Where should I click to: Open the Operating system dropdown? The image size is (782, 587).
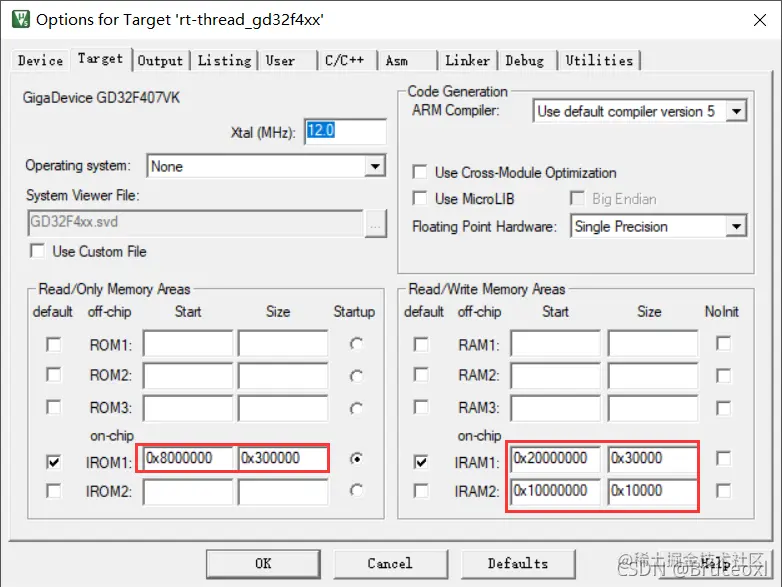[x=375, y=166]
